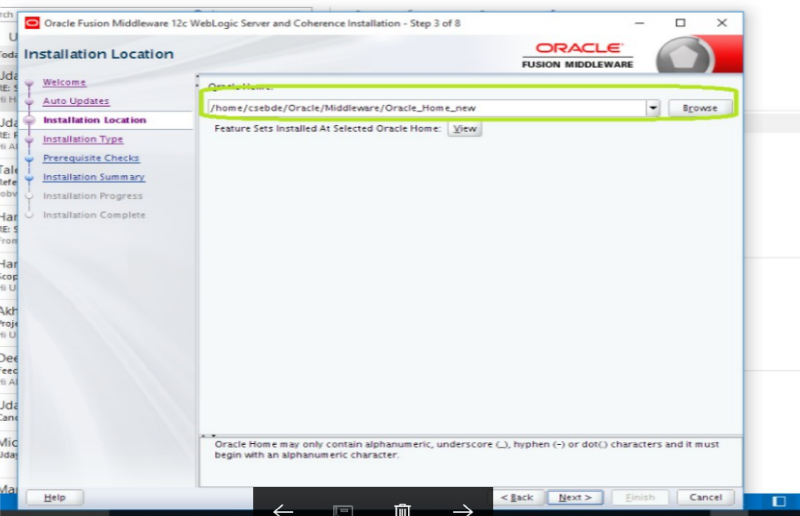Select the Installation Type step
Image resolution: width=800 pixels, height=516 pixels.
click(83, 139)
